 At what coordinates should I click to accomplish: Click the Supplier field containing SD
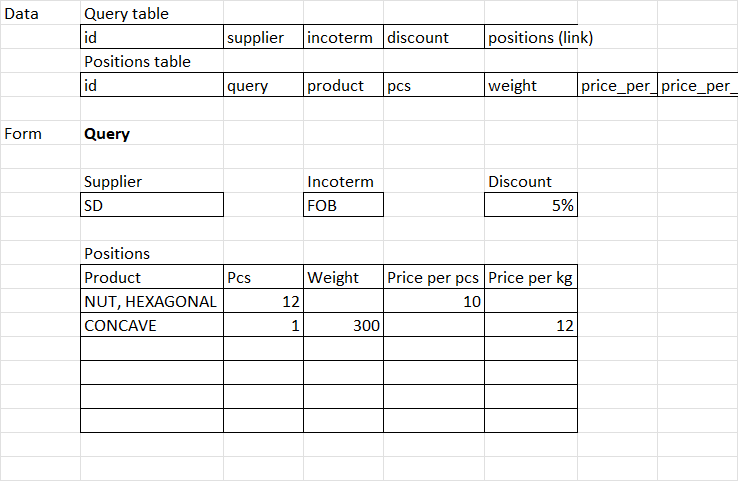tap(152, 206)
